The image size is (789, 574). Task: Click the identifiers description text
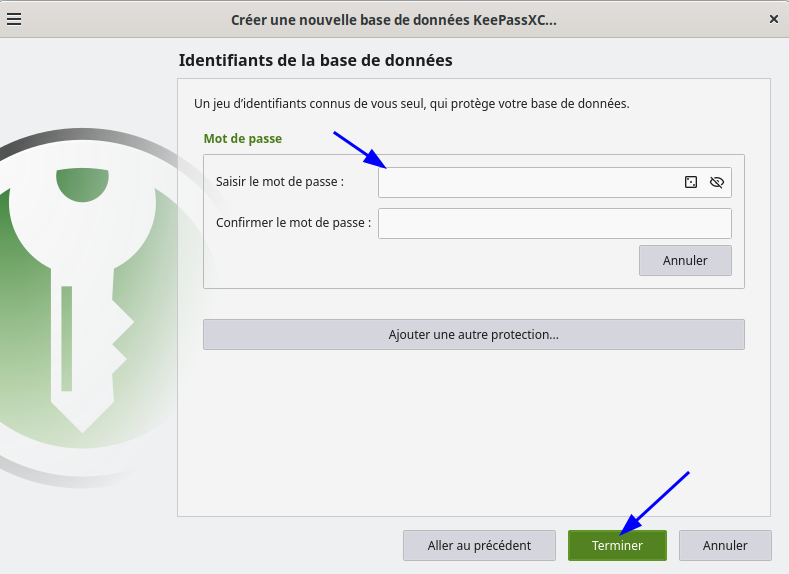pos(411,103)
